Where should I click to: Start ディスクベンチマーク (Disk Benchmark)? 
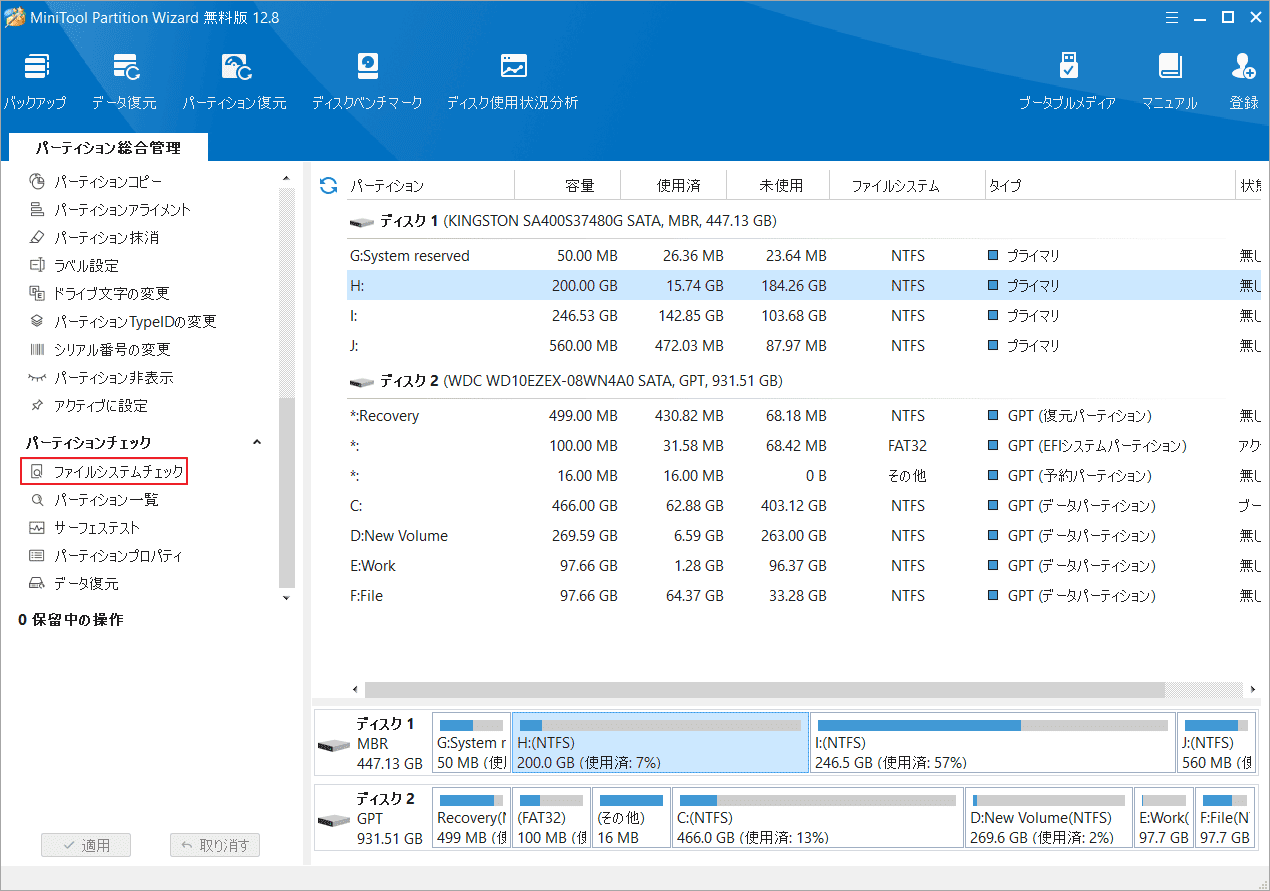[367, 80]
